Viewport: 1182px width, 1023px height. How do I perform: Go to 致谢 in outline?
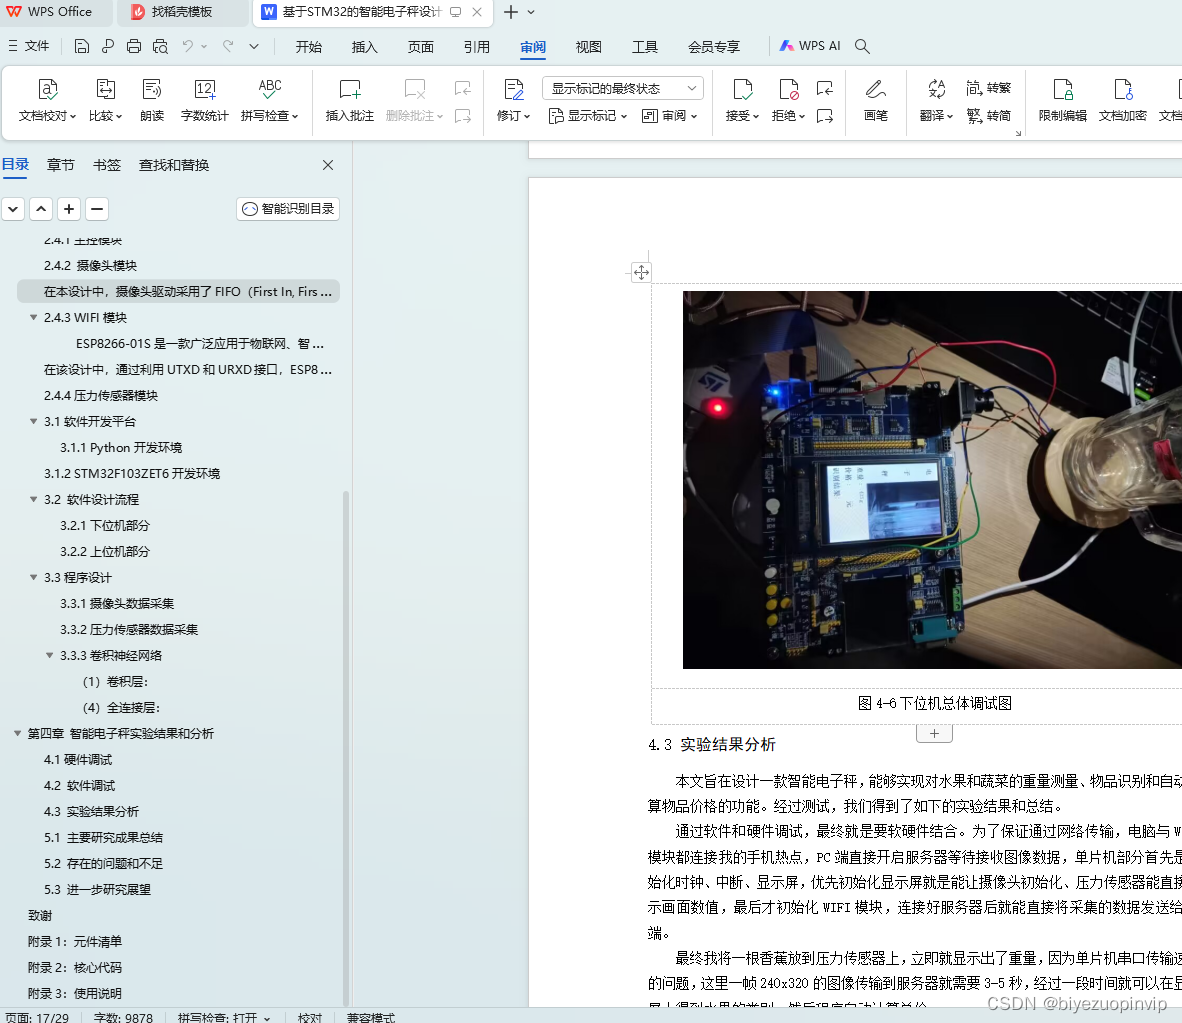(x=40, y=915)
